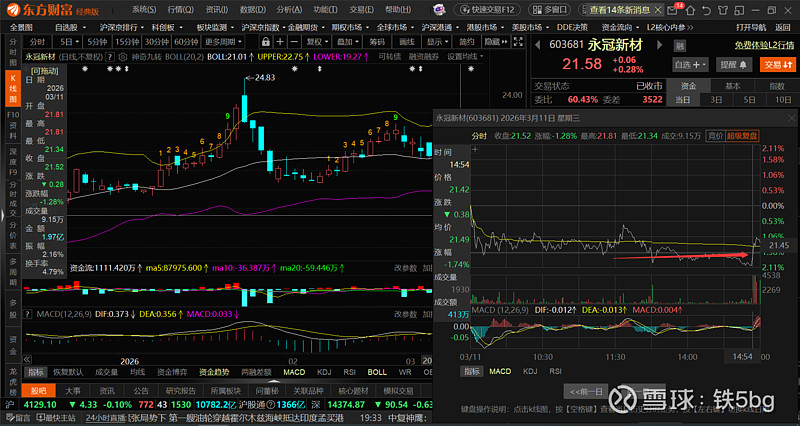Go to previous stock arrow
800x426 pixels.
(x=537, y=45)
